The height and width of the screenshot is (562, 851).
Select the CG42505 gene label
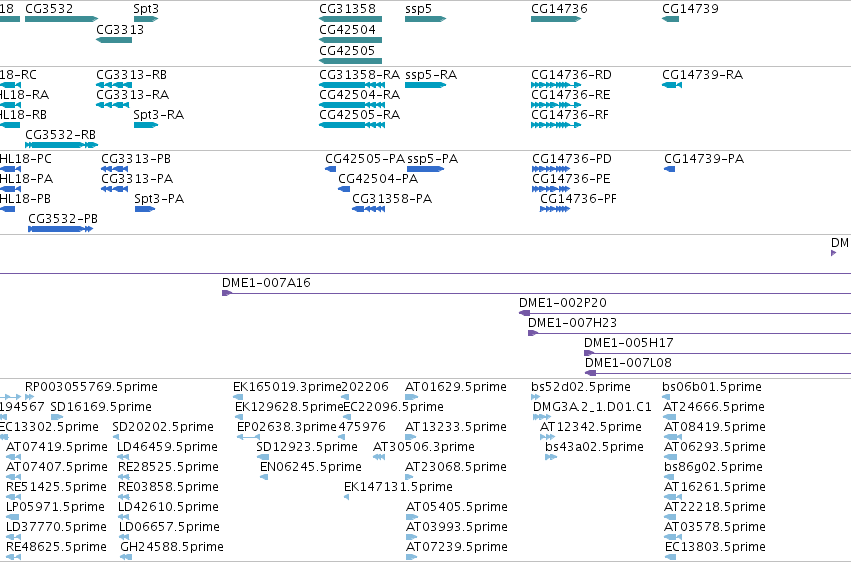[347, 50]
